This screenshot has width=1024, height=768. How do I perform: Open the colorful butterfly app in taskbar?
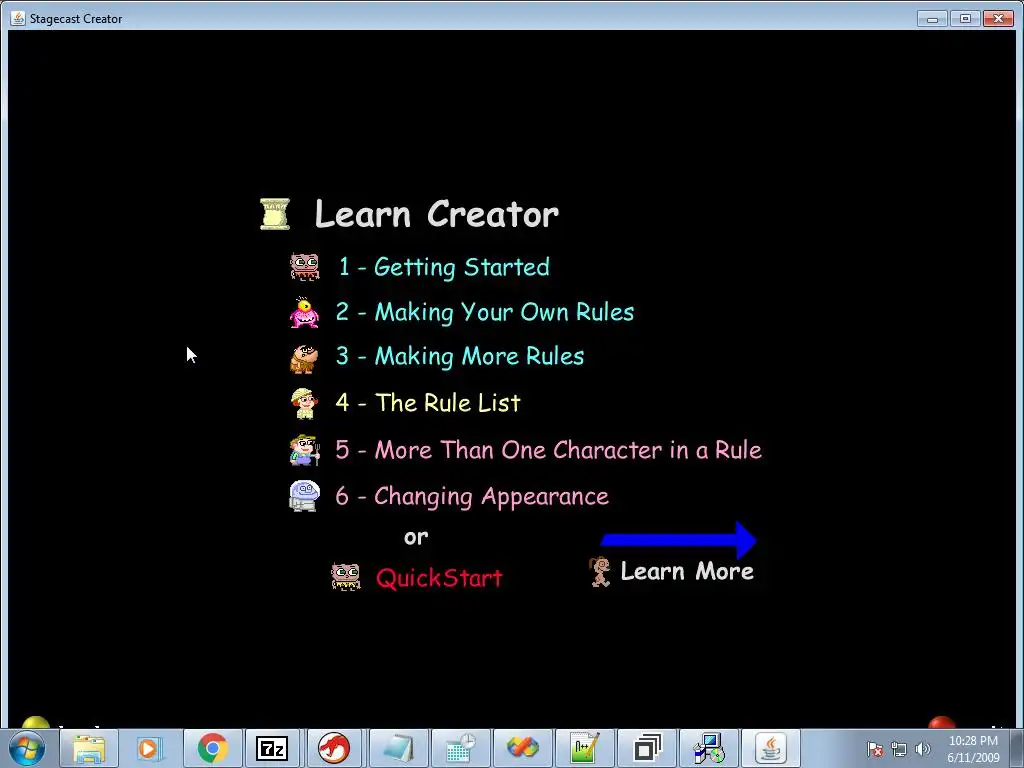(522, 748)
